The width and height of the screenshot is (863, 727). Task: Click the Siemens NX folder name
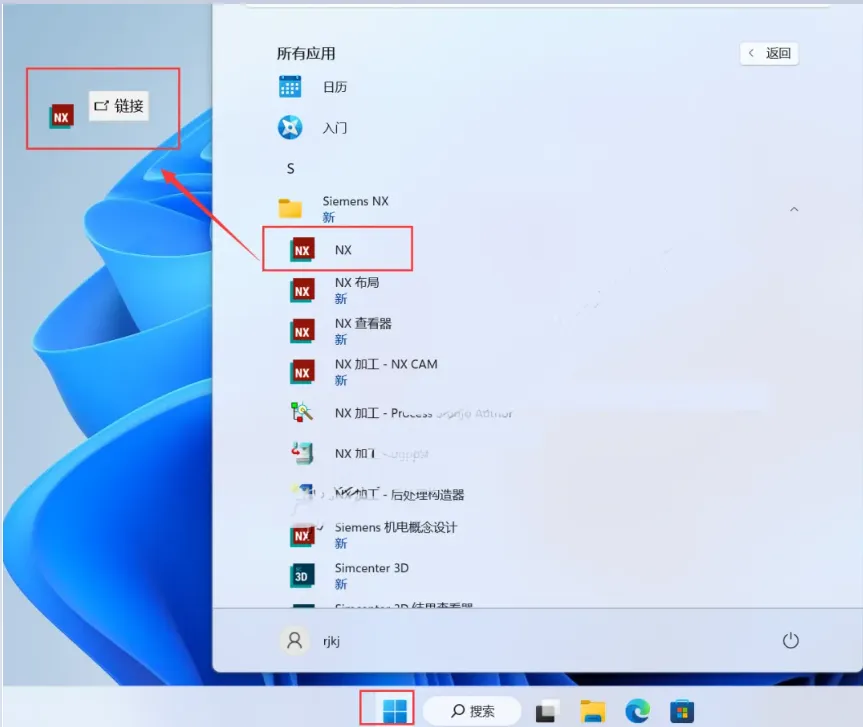tap(356, 201)
